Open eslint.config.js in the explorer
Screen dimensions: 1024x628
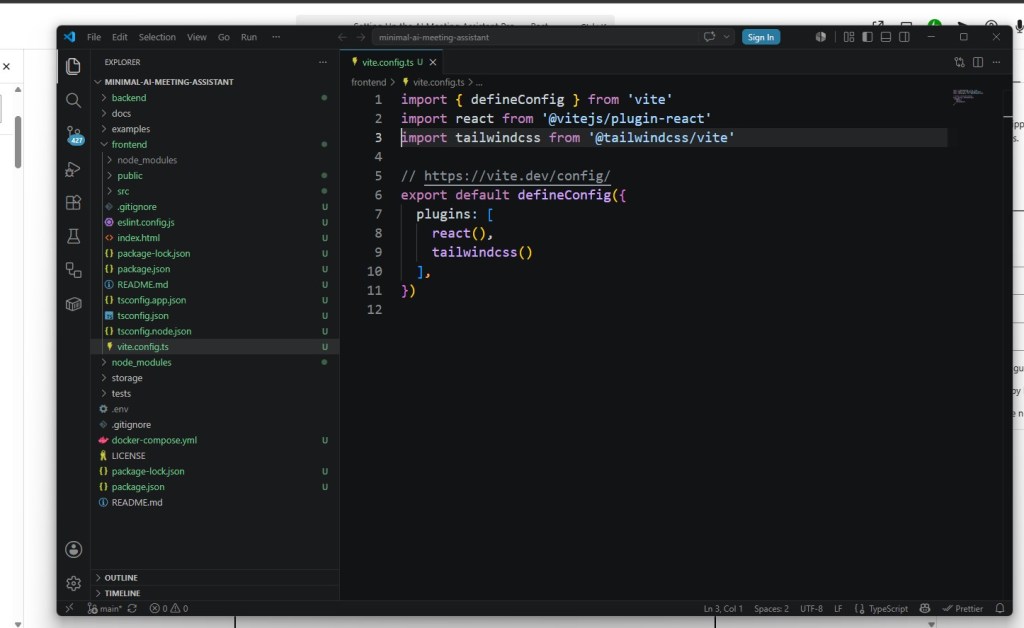pos(146,222)
